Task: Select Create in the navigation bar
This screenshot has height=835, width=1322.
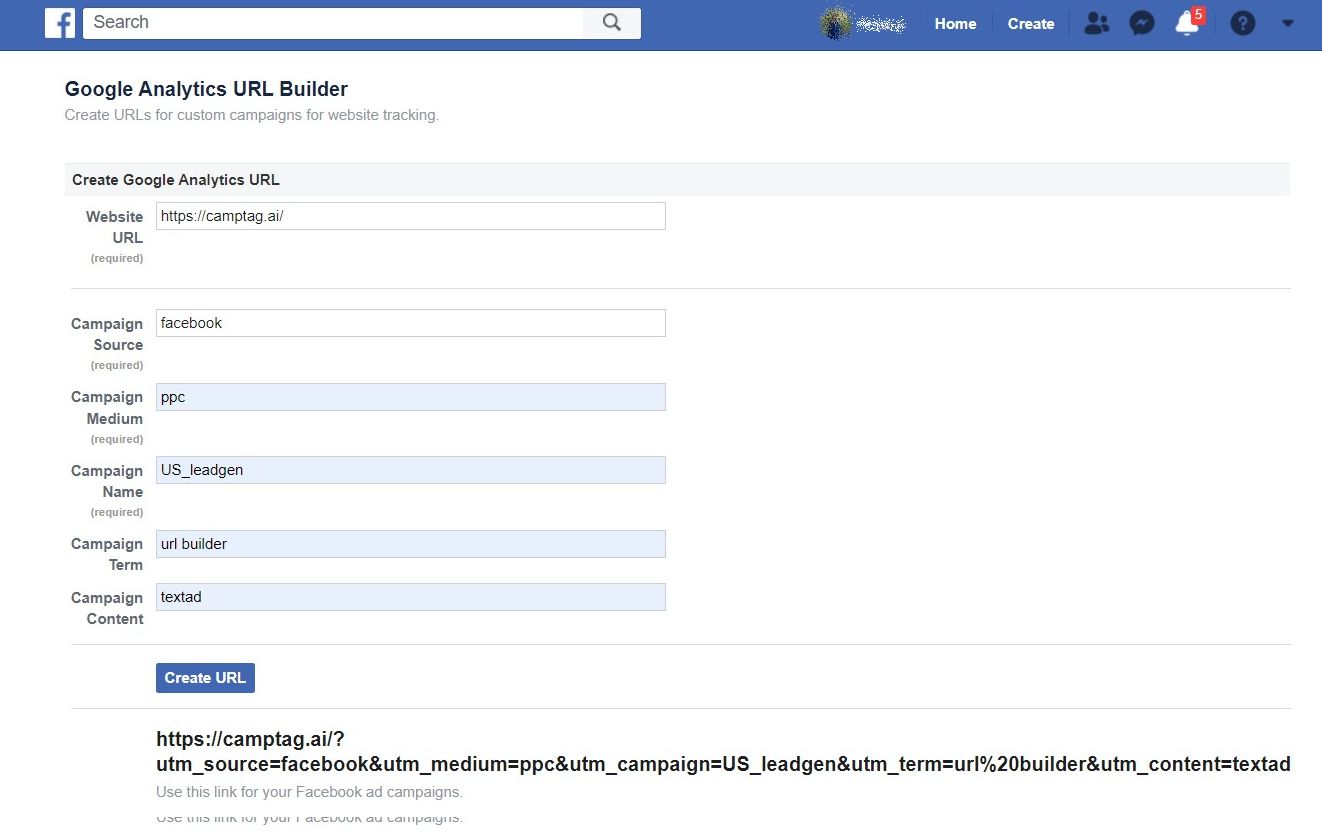Action: click(1030, 23)
